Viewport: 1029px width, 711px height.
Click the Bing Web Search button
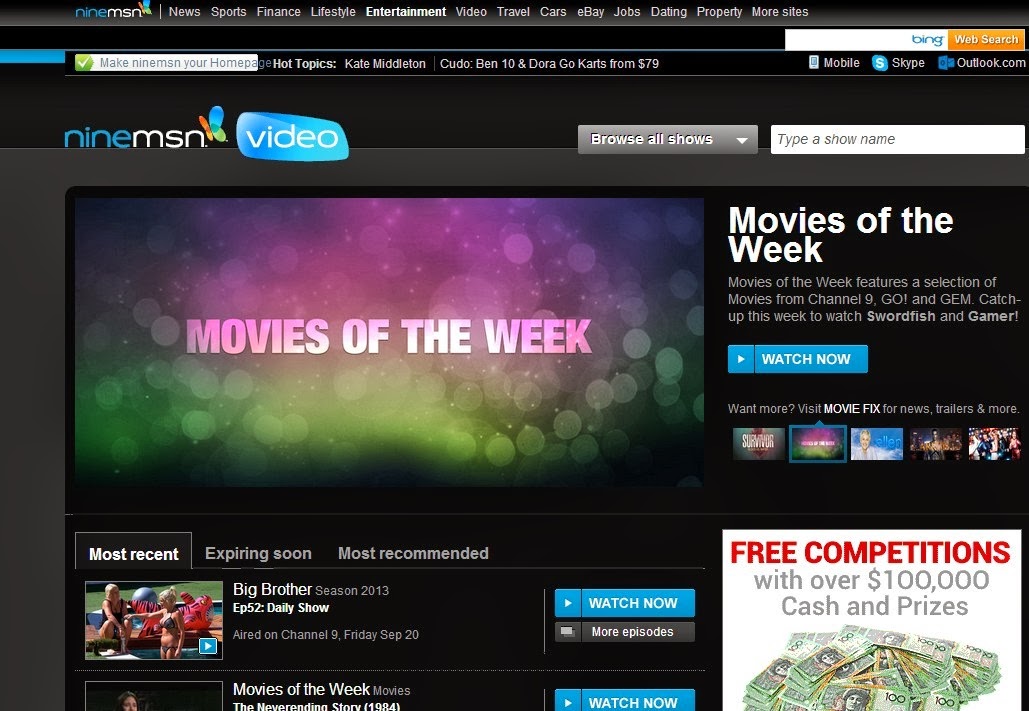[x=986, y=39]
